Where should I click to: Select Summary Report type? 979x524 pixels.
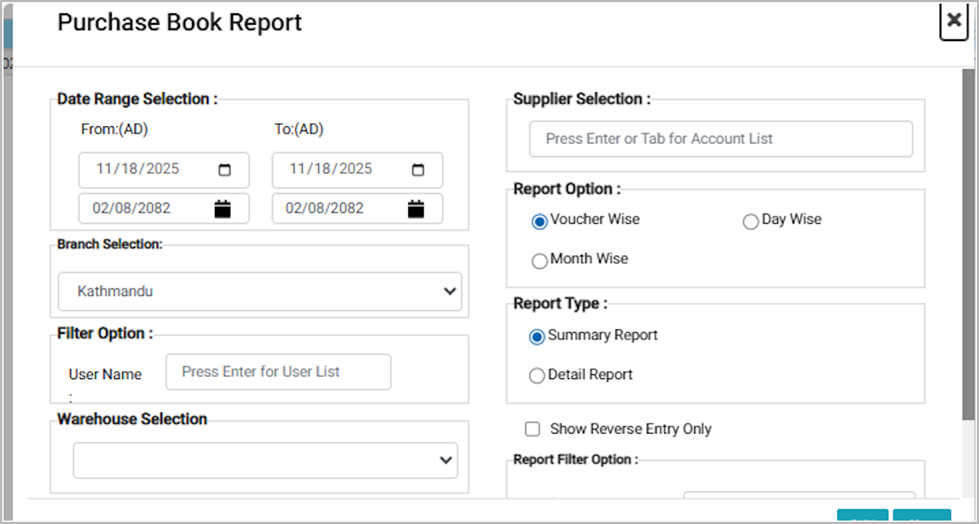pos(537,337)
